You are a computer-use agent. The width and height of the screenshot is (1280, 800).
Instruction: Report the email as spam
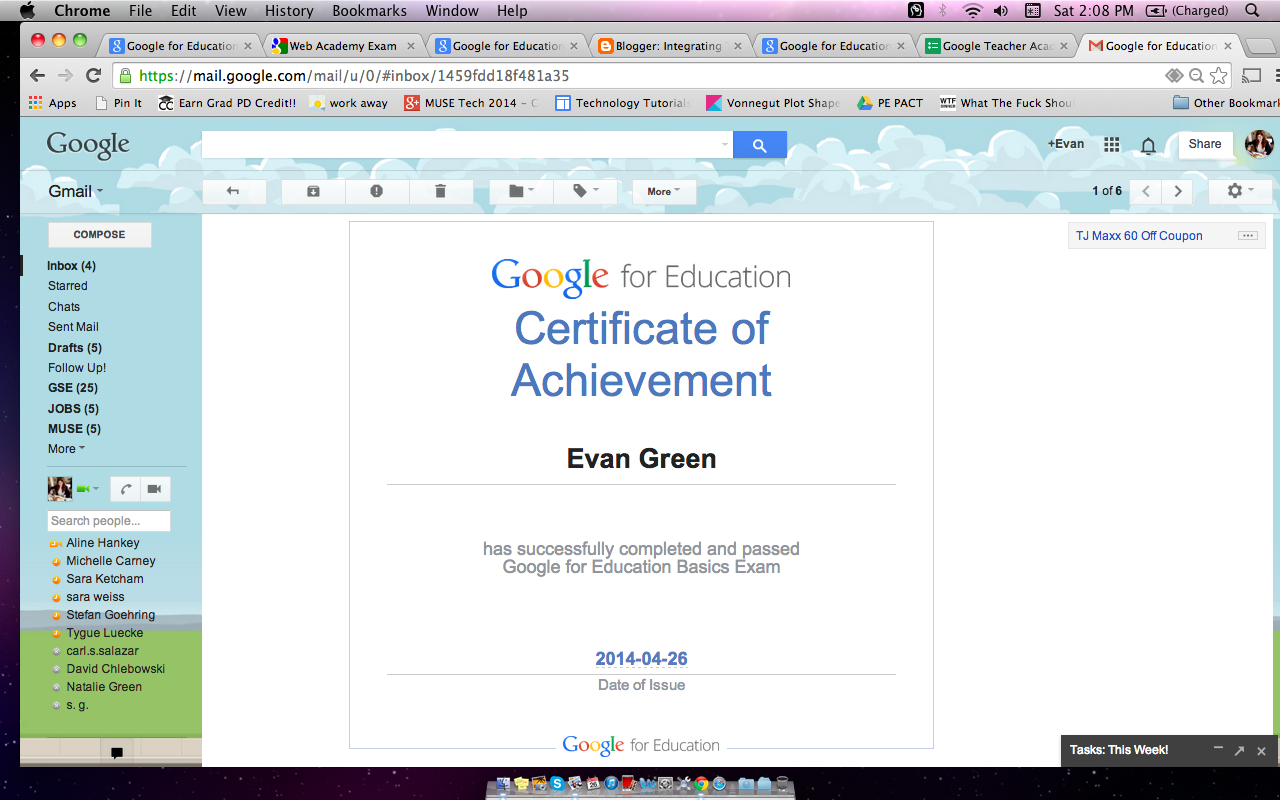click(375, 191)
